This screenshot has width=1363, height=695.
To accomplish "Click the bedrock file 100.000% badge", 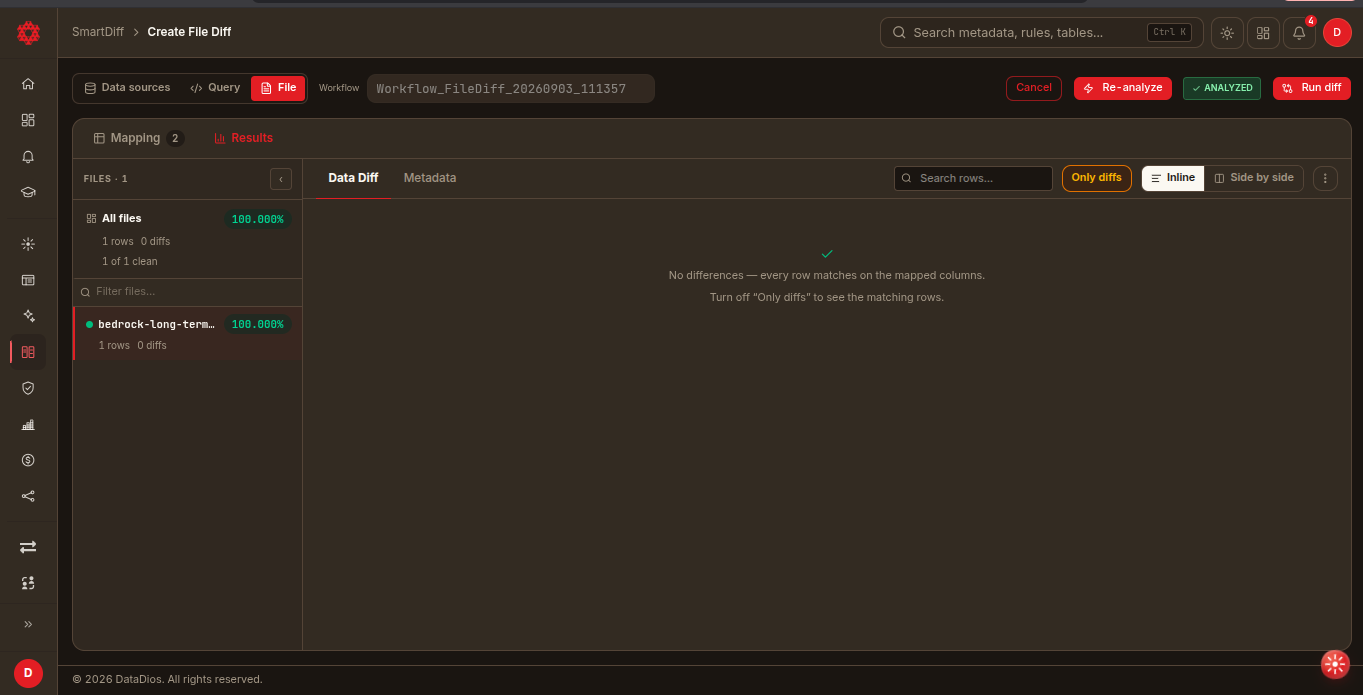I will (x=258, y=325).
